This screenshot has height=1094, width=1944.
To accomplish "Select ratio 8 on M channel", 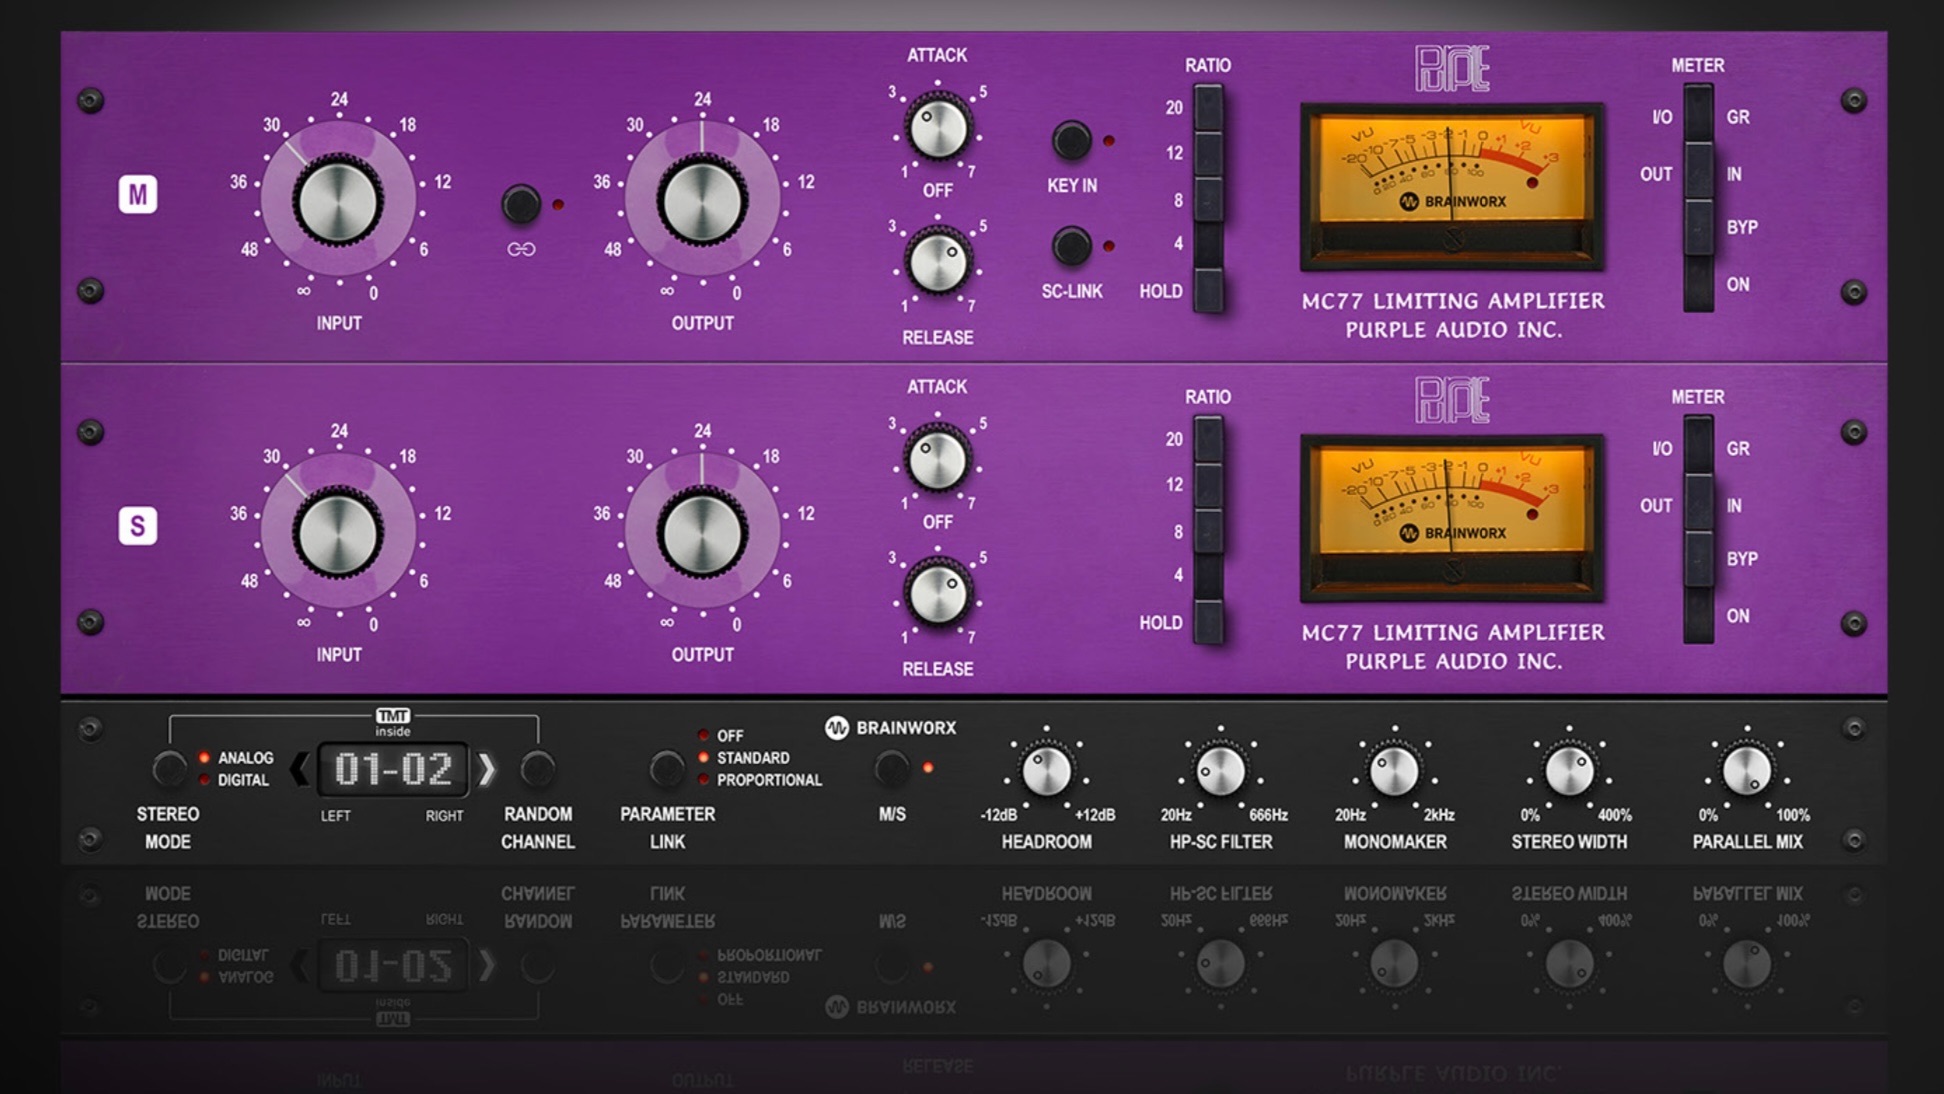I will pos(1208,199).
